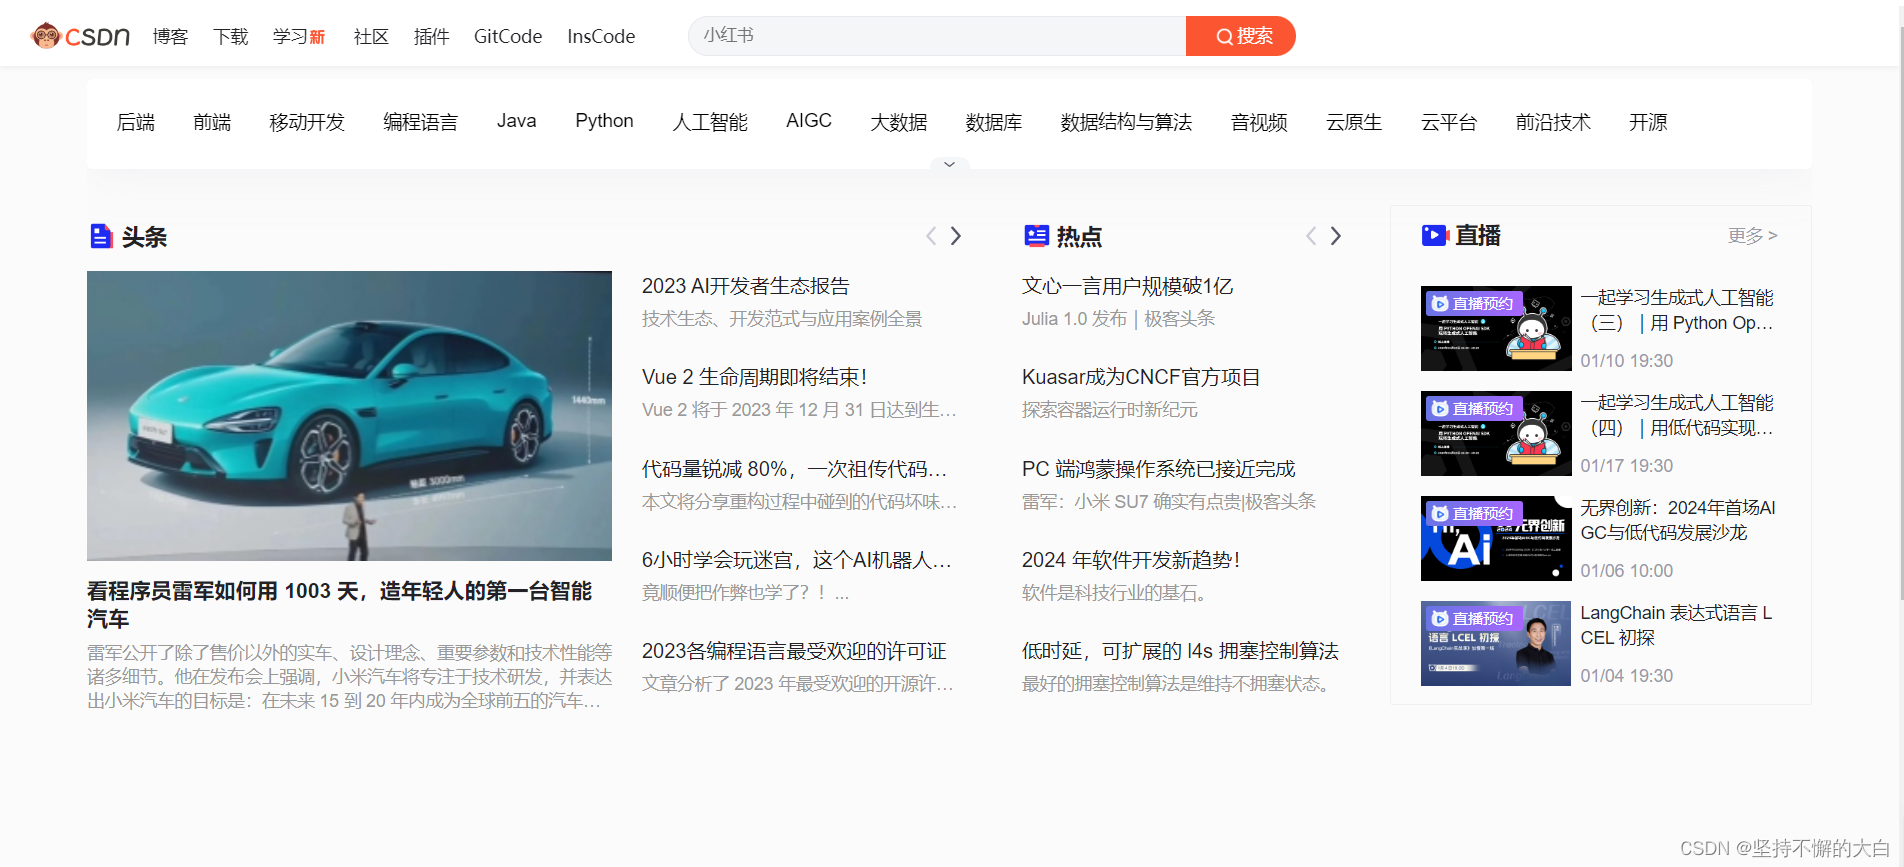Click 更多 link in 直播 panel

[x=1752, y=235]
